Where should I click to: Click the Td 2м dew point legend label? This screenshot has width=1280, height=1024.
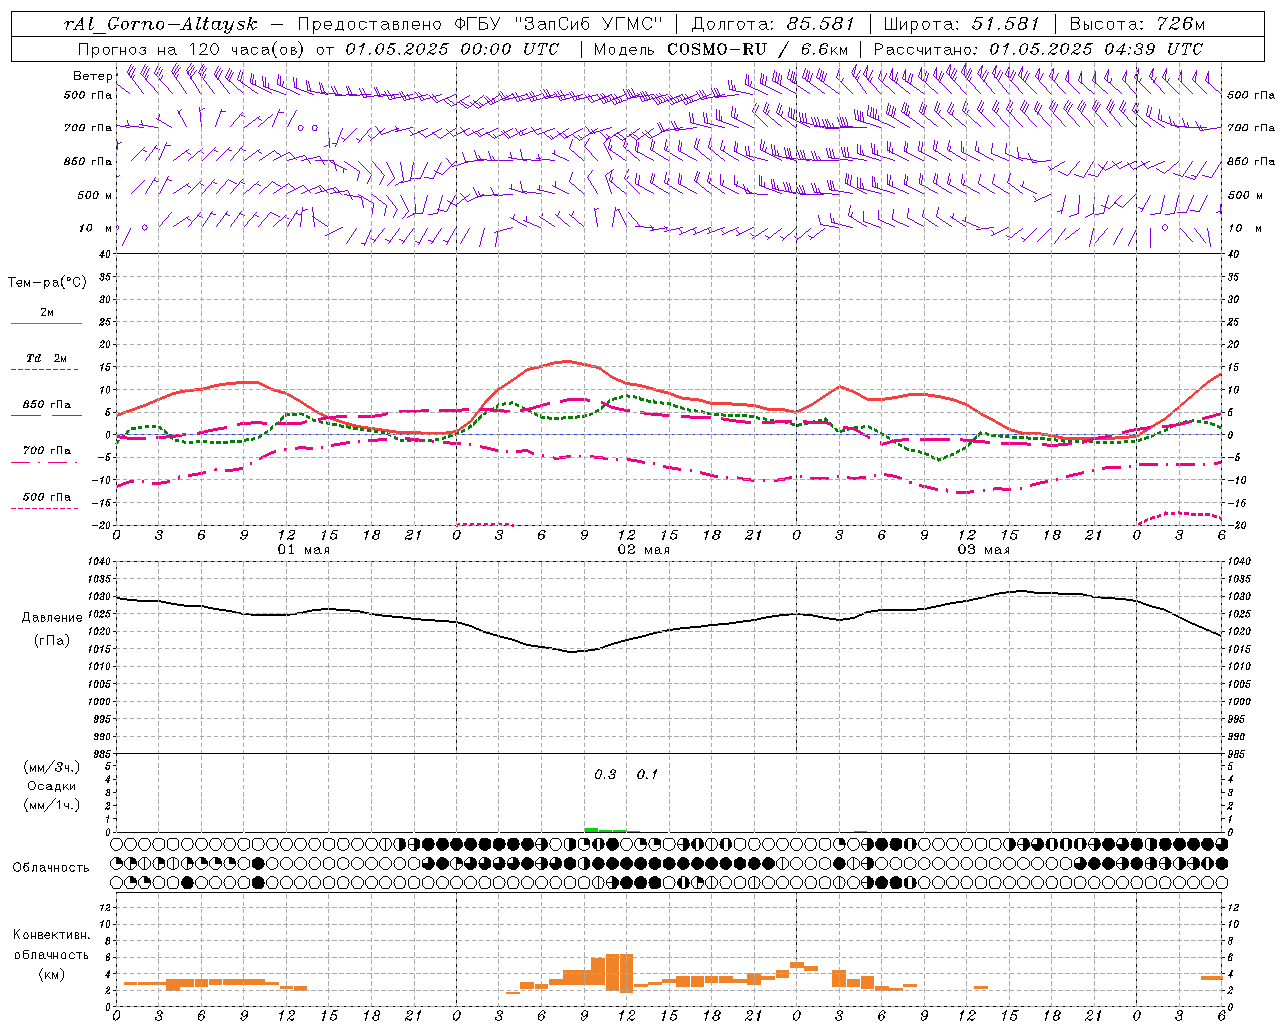click(47, 358)
